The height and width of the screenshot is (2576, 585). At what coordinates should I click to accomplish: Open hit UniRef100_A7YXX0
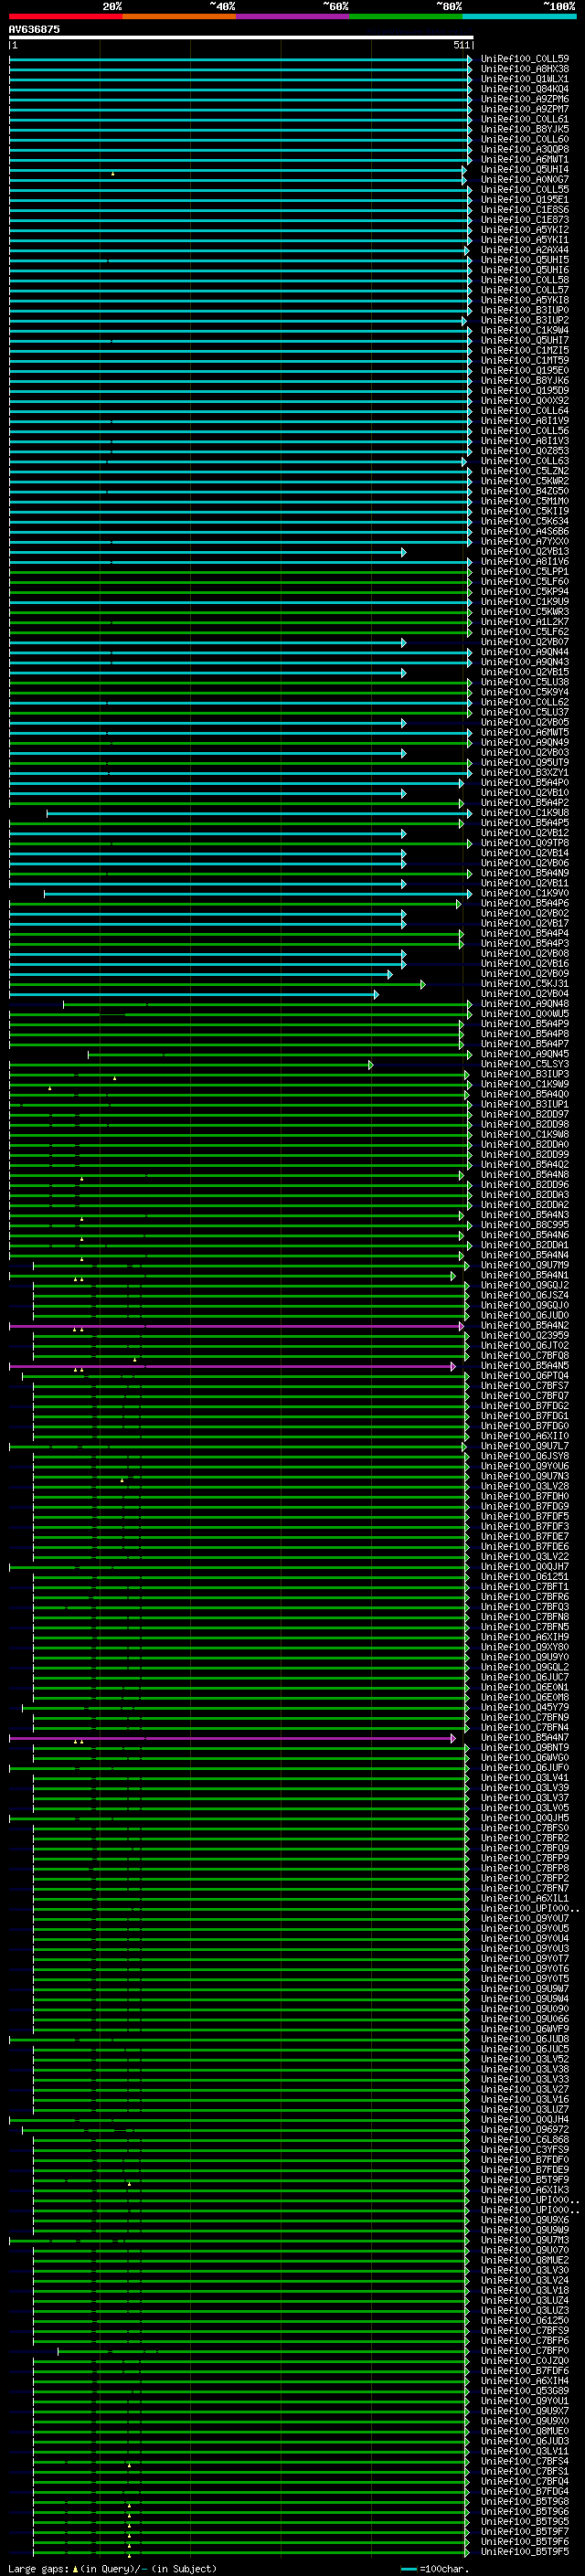click(524, 542)
